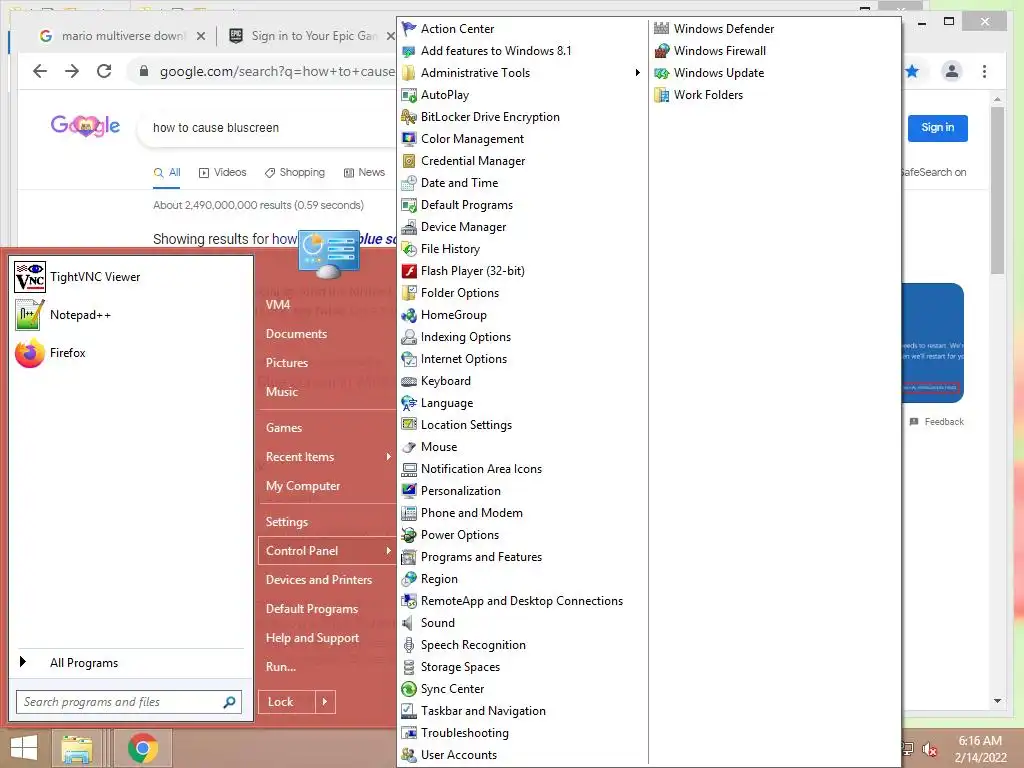Image resolution: width=1024 pixels, height=768 pixels.
Task: Expand Recent Items submenu arrow
Action: tap(389, 456)
